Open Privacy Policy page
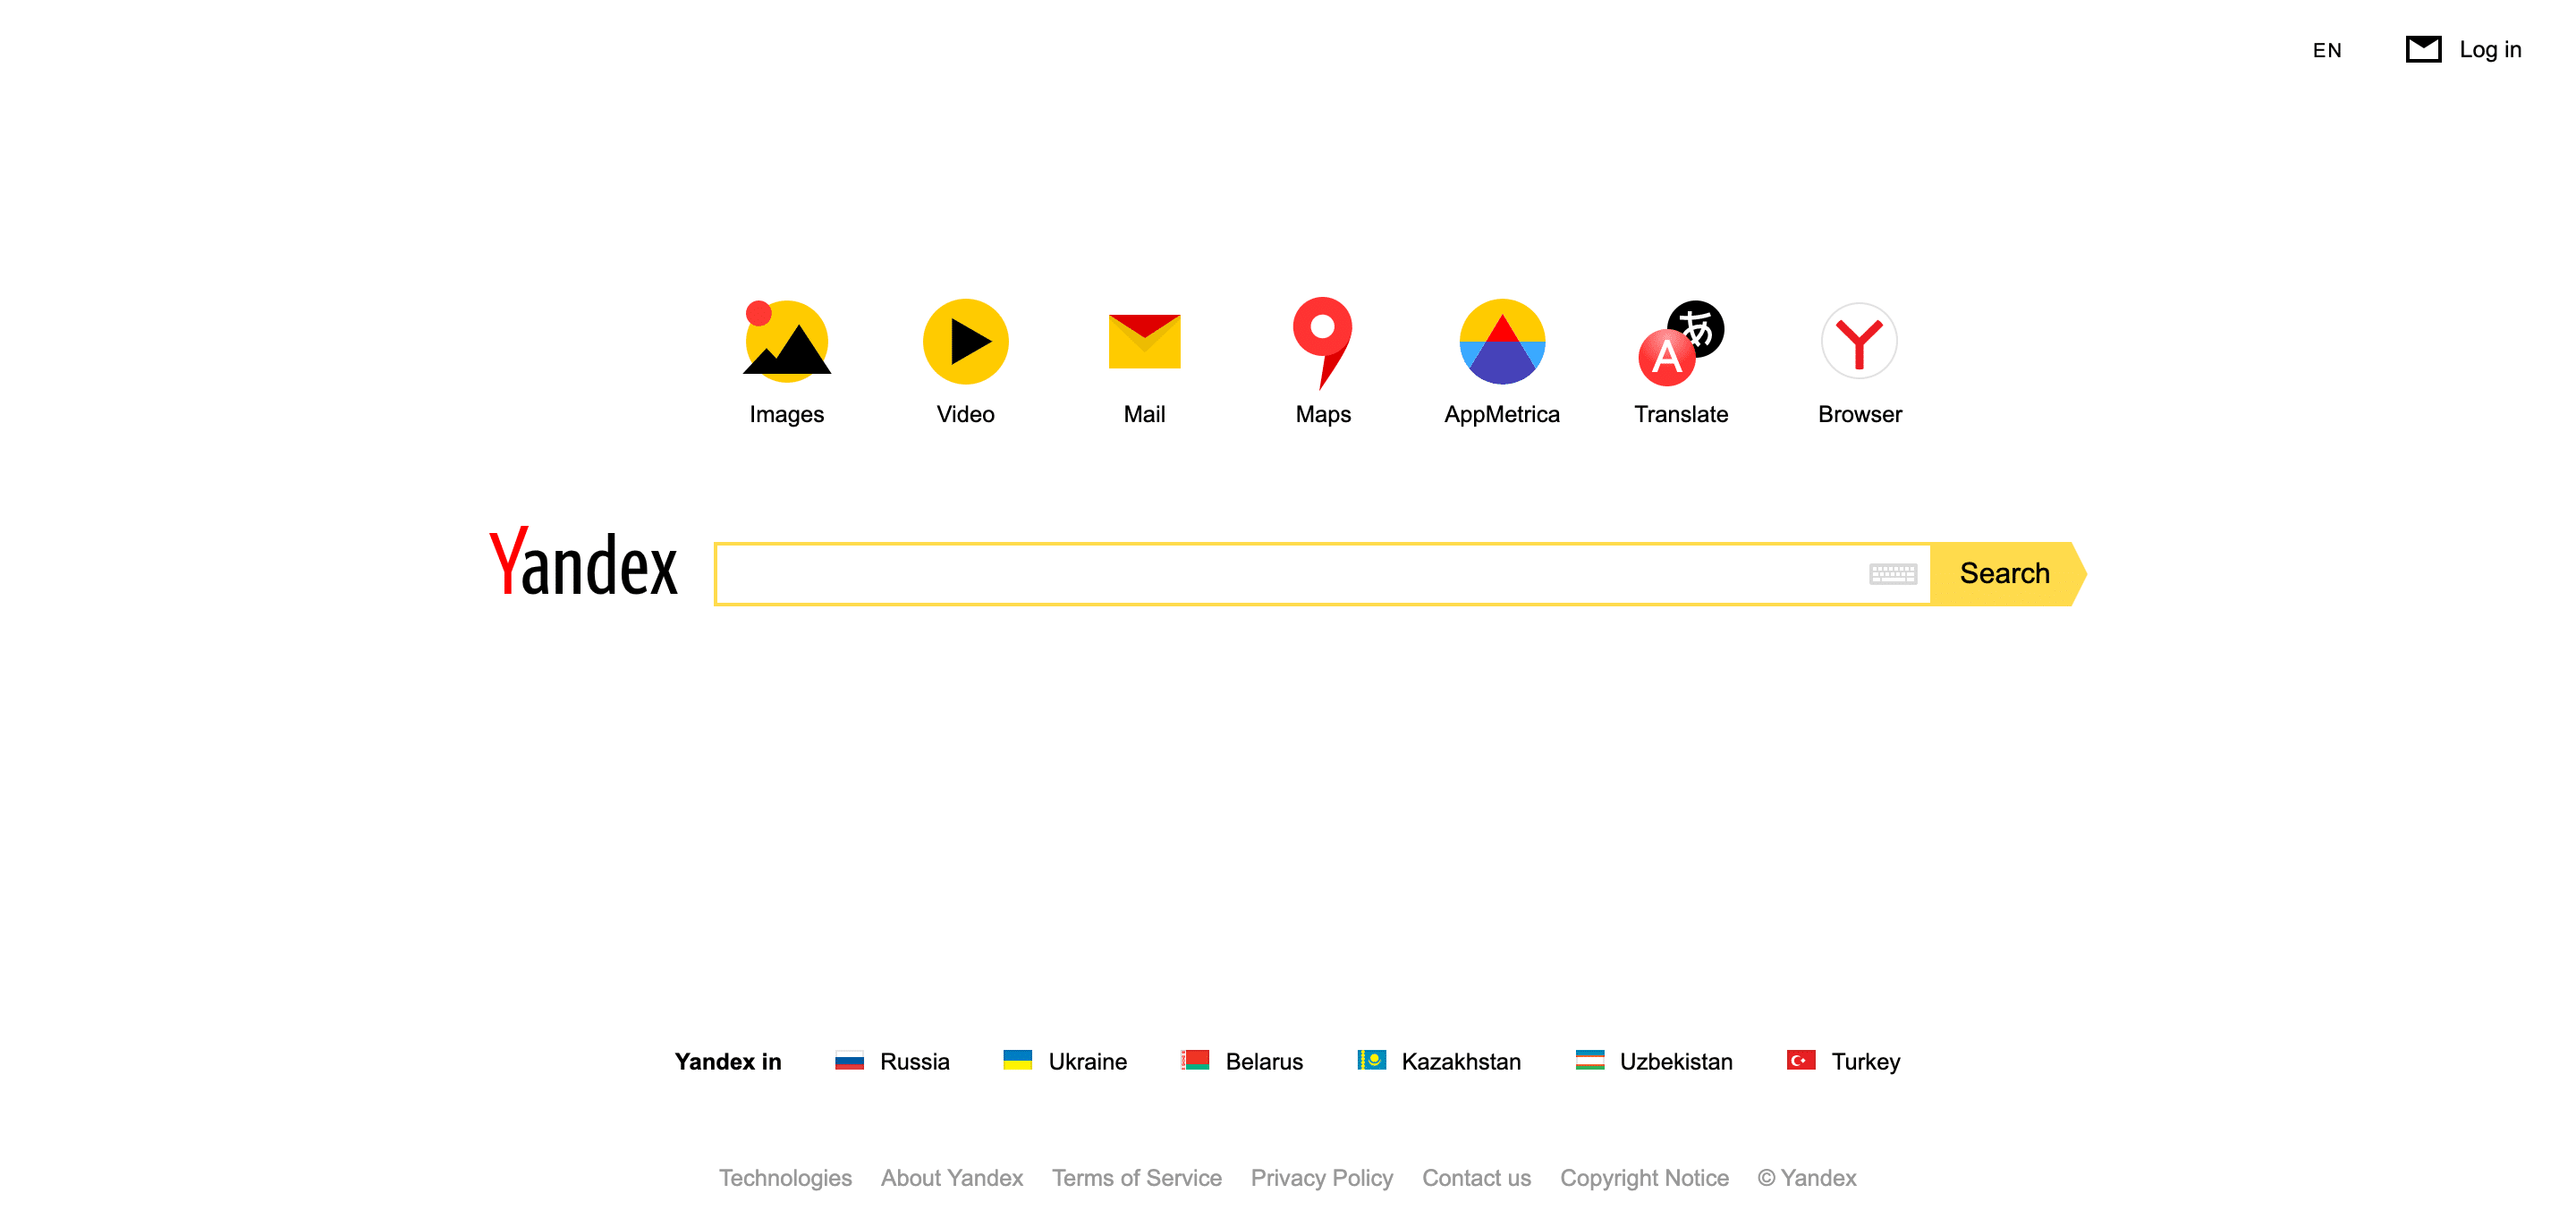Viewport: 2576px width, 1227px height. [1323, 1178]
